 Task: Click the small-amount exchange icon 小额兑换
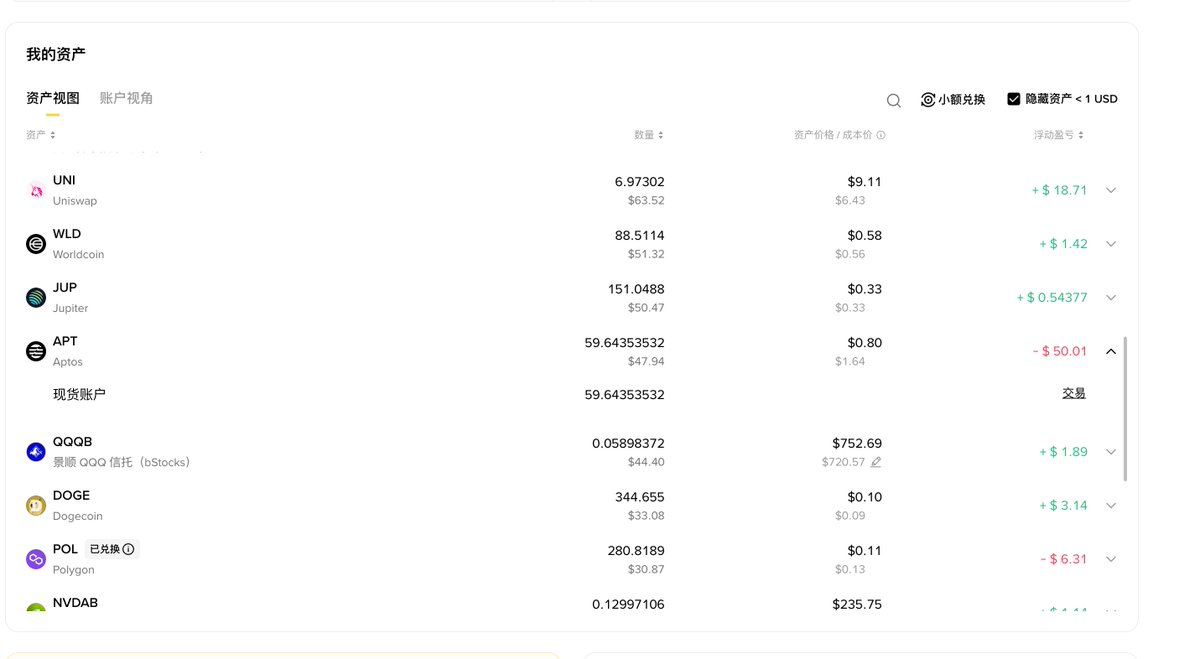(928, 99)
